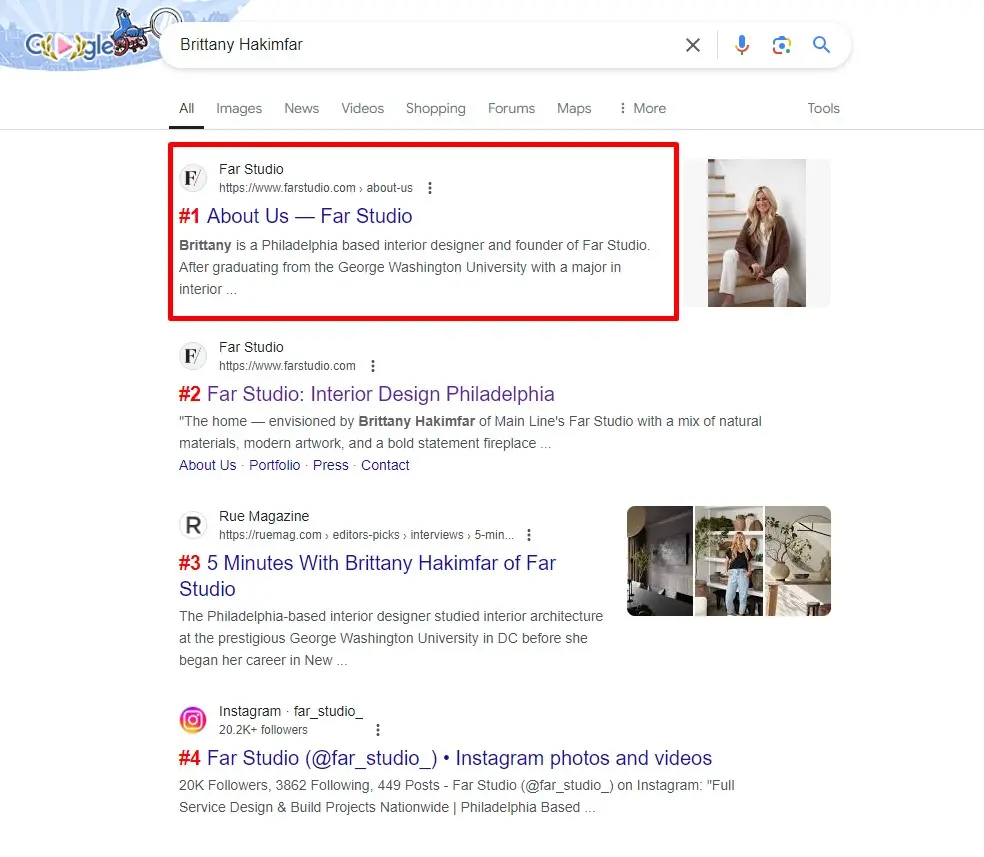The image size is (984, 857).
Task: Open the Tools button
Action: pyautogui.click(x=823, y=108)
